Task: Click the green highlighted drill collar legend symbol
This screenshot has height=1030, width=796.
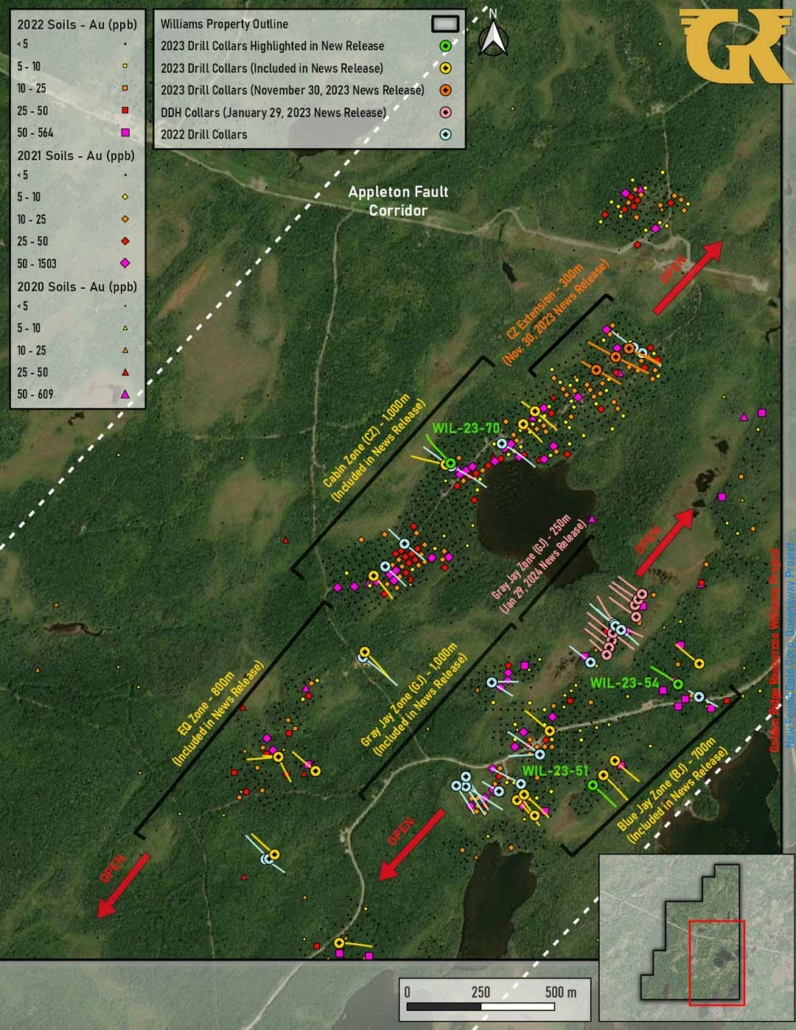Action: point(445,46)
